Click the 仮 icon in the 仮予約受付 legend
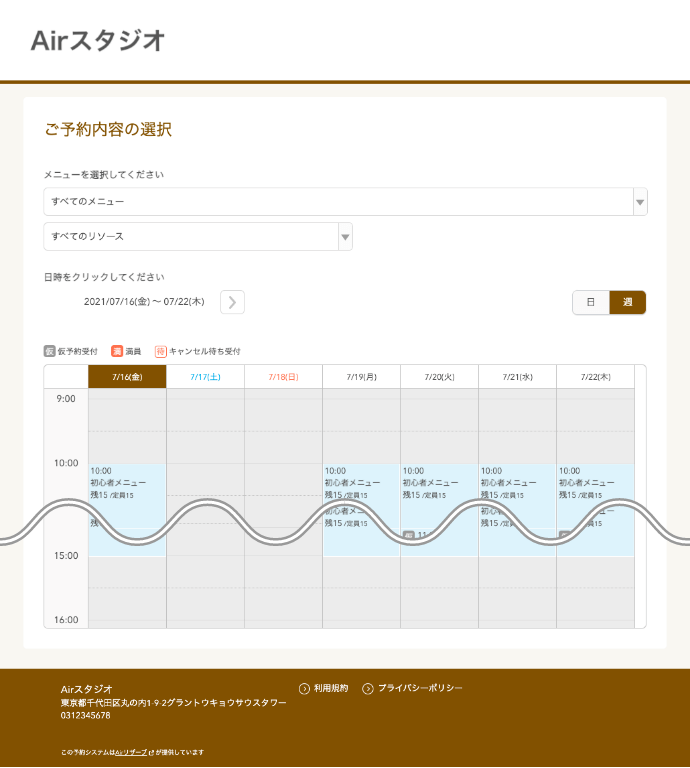The image size is (690, 768). click(x=49, y=351)
